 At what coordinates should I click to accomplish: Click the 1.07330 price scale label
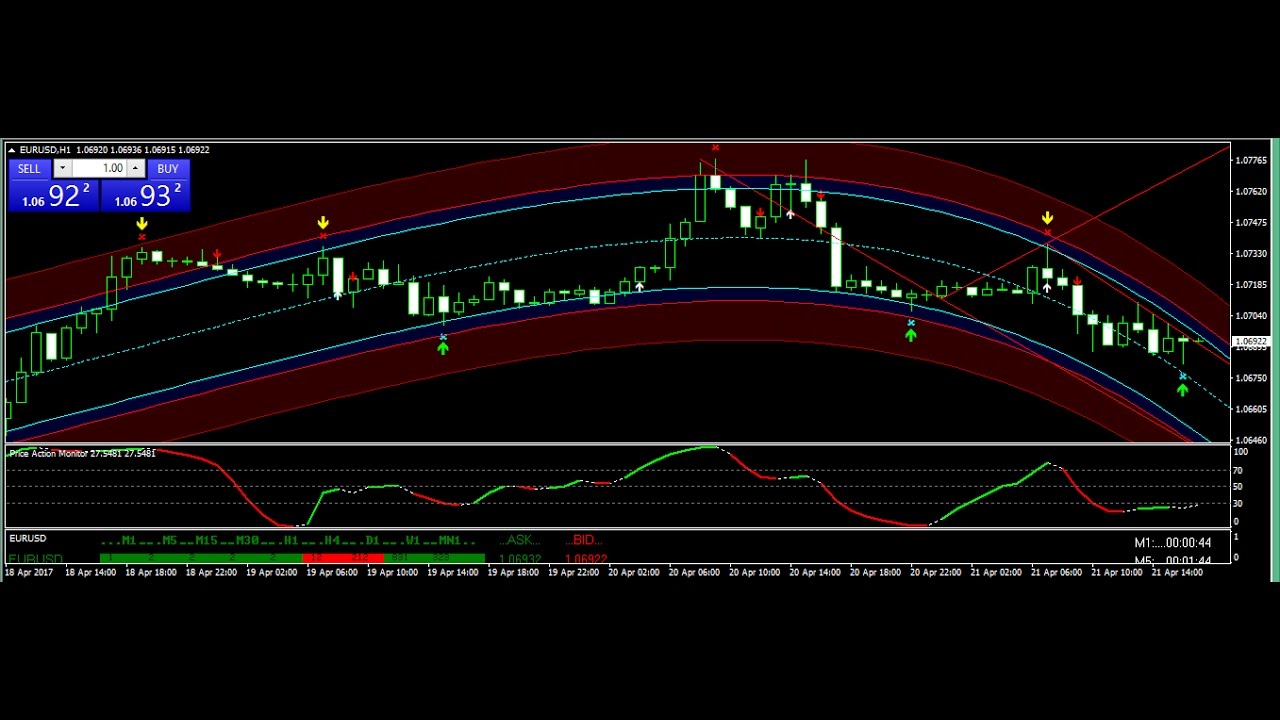point(1251,253)
